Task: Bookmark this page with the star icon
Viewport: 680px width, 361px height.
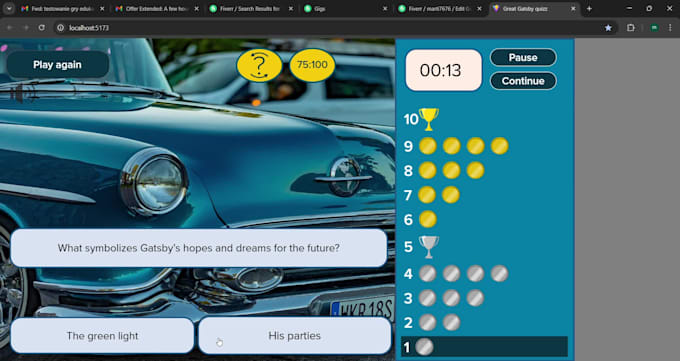Action: 608,28
